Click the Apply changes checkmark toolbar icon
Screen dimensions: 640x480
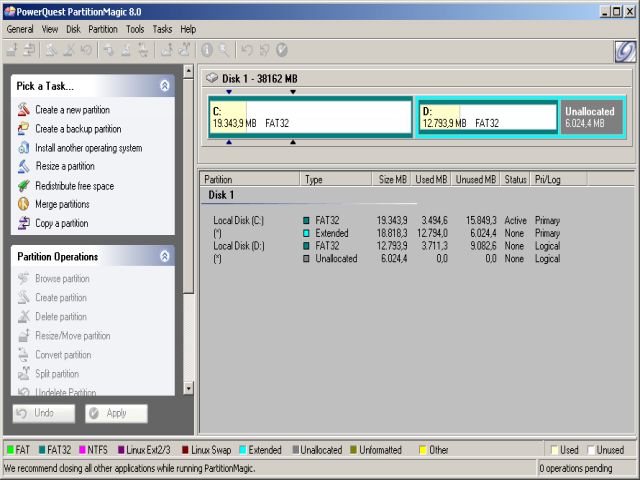282,50
